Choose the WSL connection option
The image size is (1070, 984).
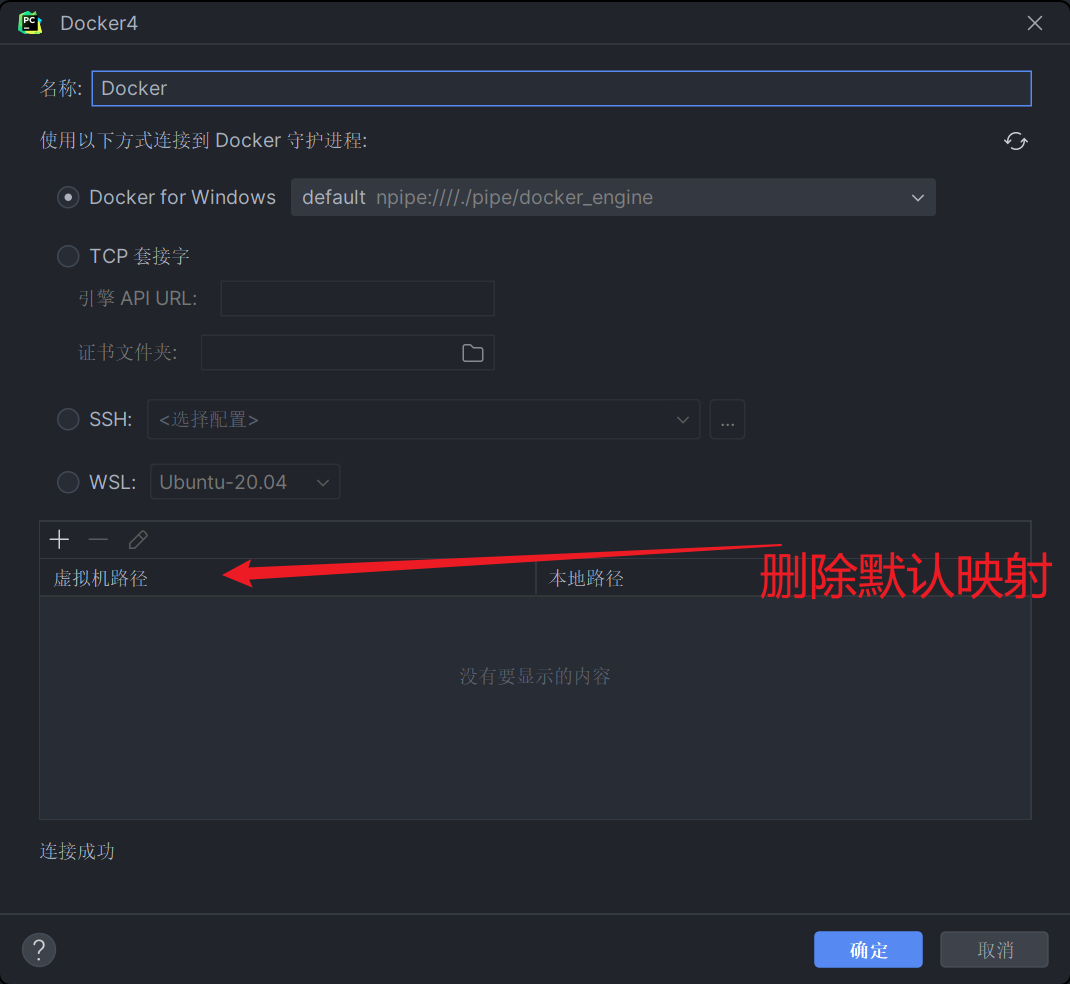point(68,482)
